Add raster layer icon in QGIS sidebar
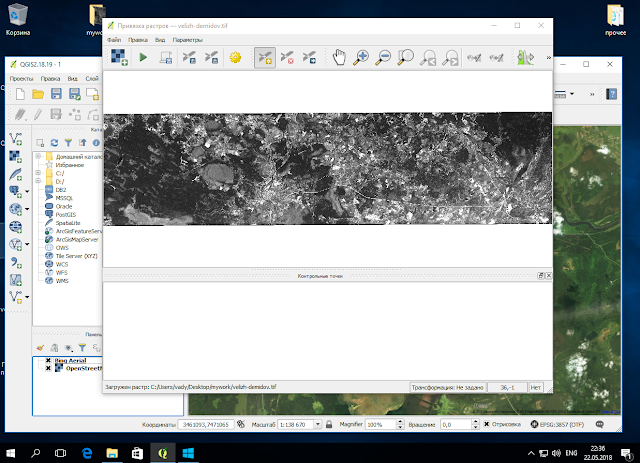The height and width of the screenshot is (463, 640). pyautogui.click(x=16, y=156)
